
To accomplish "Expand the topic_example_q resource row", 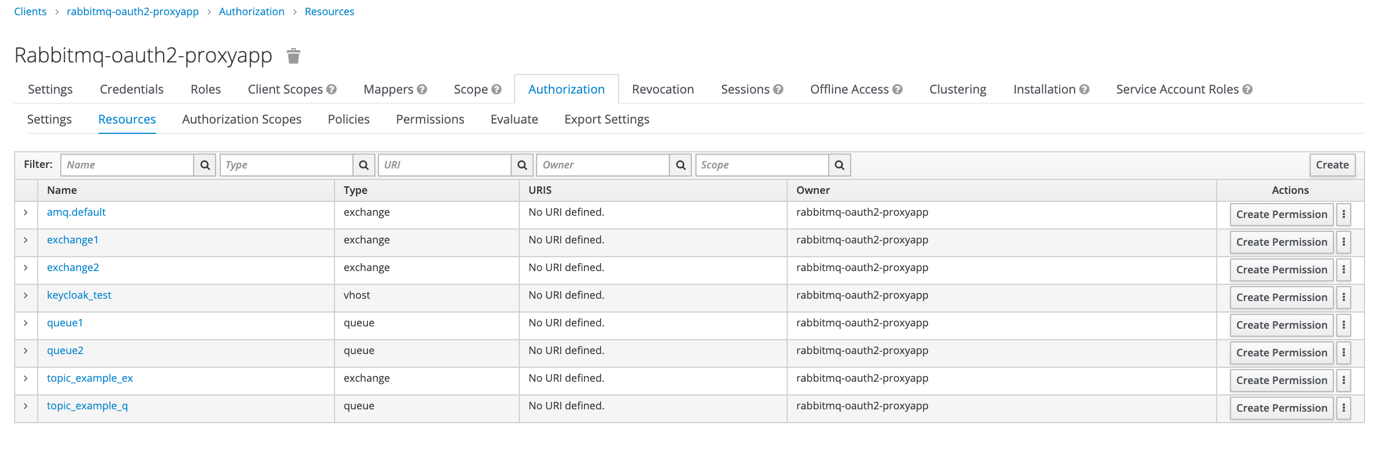I will [x=26, y=406].
